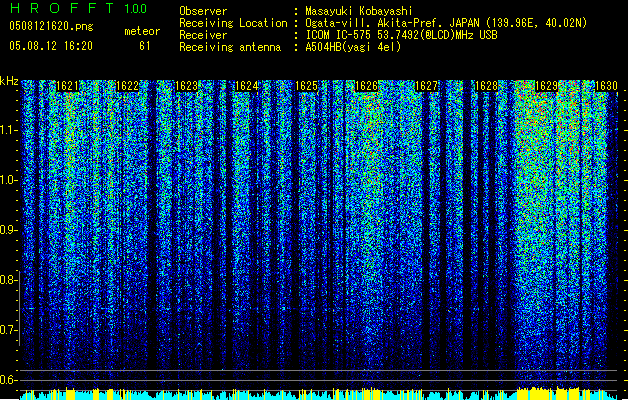The image size is (629, 400).
Task: Click observer name Masayuki Kobayashi
Action: [359, 11]
